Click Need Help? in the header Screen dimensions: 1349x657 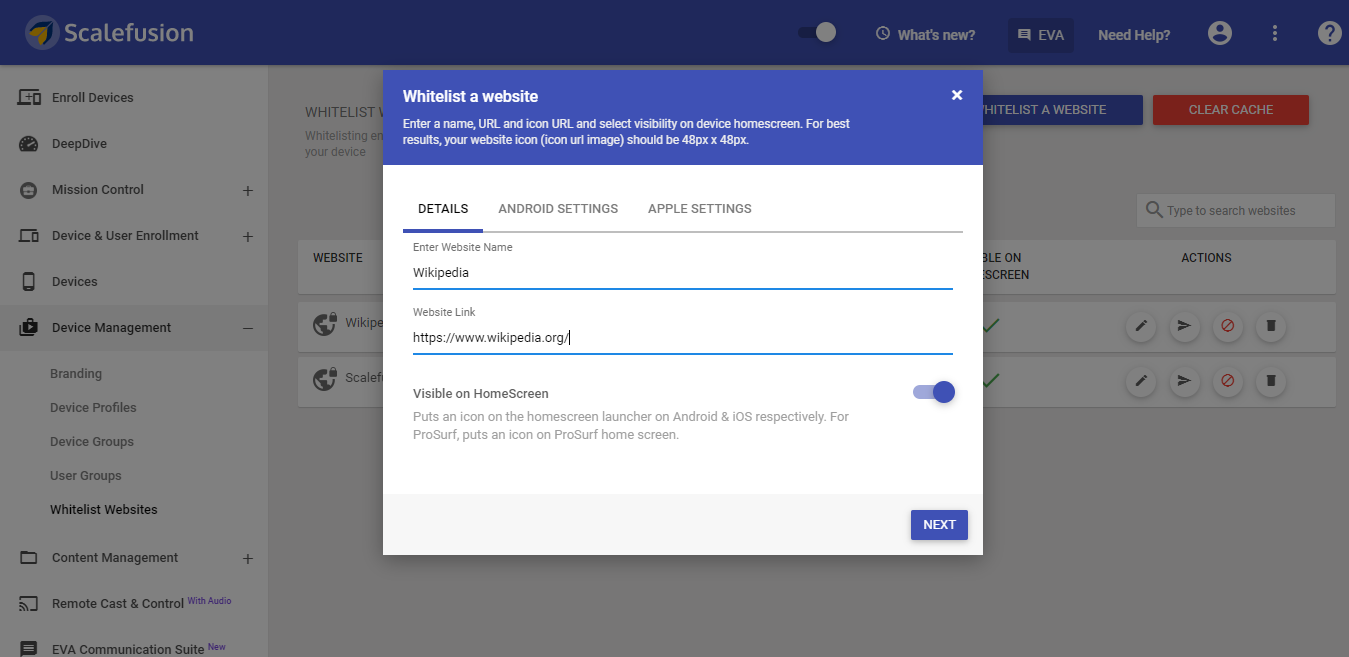coord(1134,35)
